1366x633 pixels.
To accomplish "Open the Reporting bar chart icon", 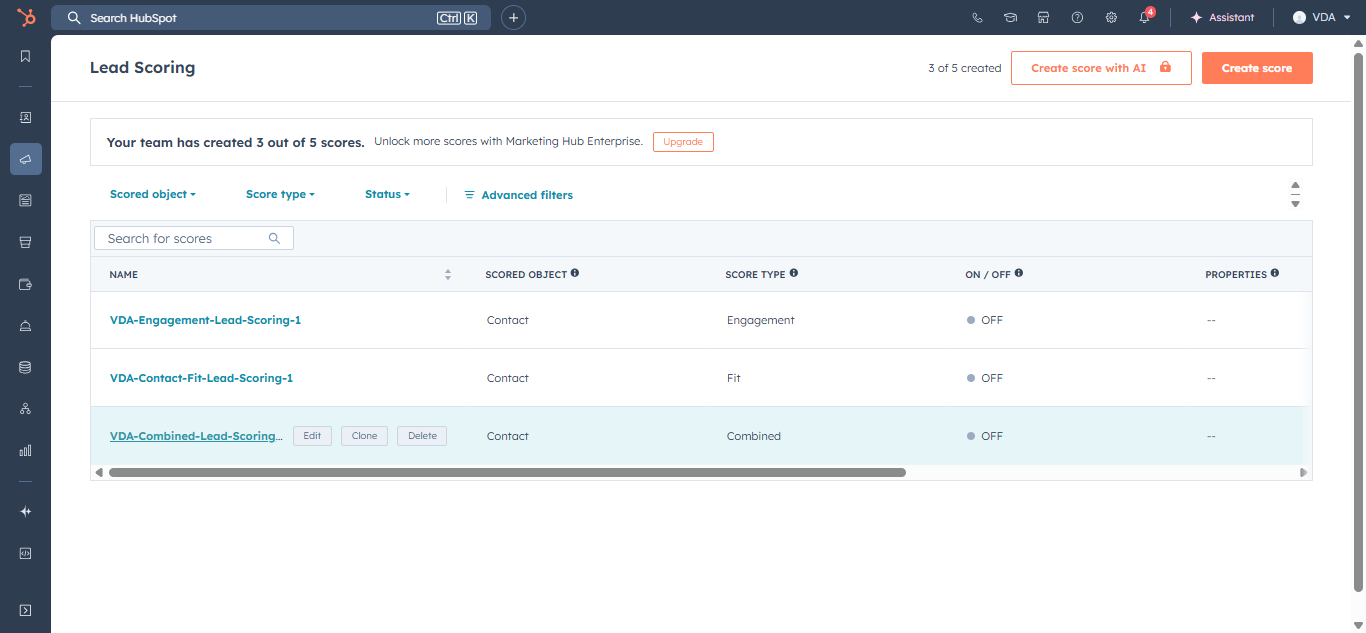I will click(26, 451).
